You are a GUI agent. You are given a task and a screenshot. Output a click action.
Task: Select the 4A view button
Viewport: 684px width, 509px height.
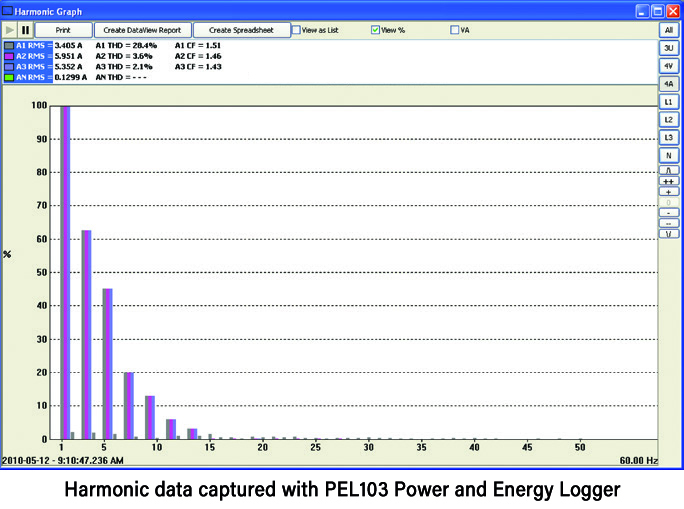[x=669, y=84]
